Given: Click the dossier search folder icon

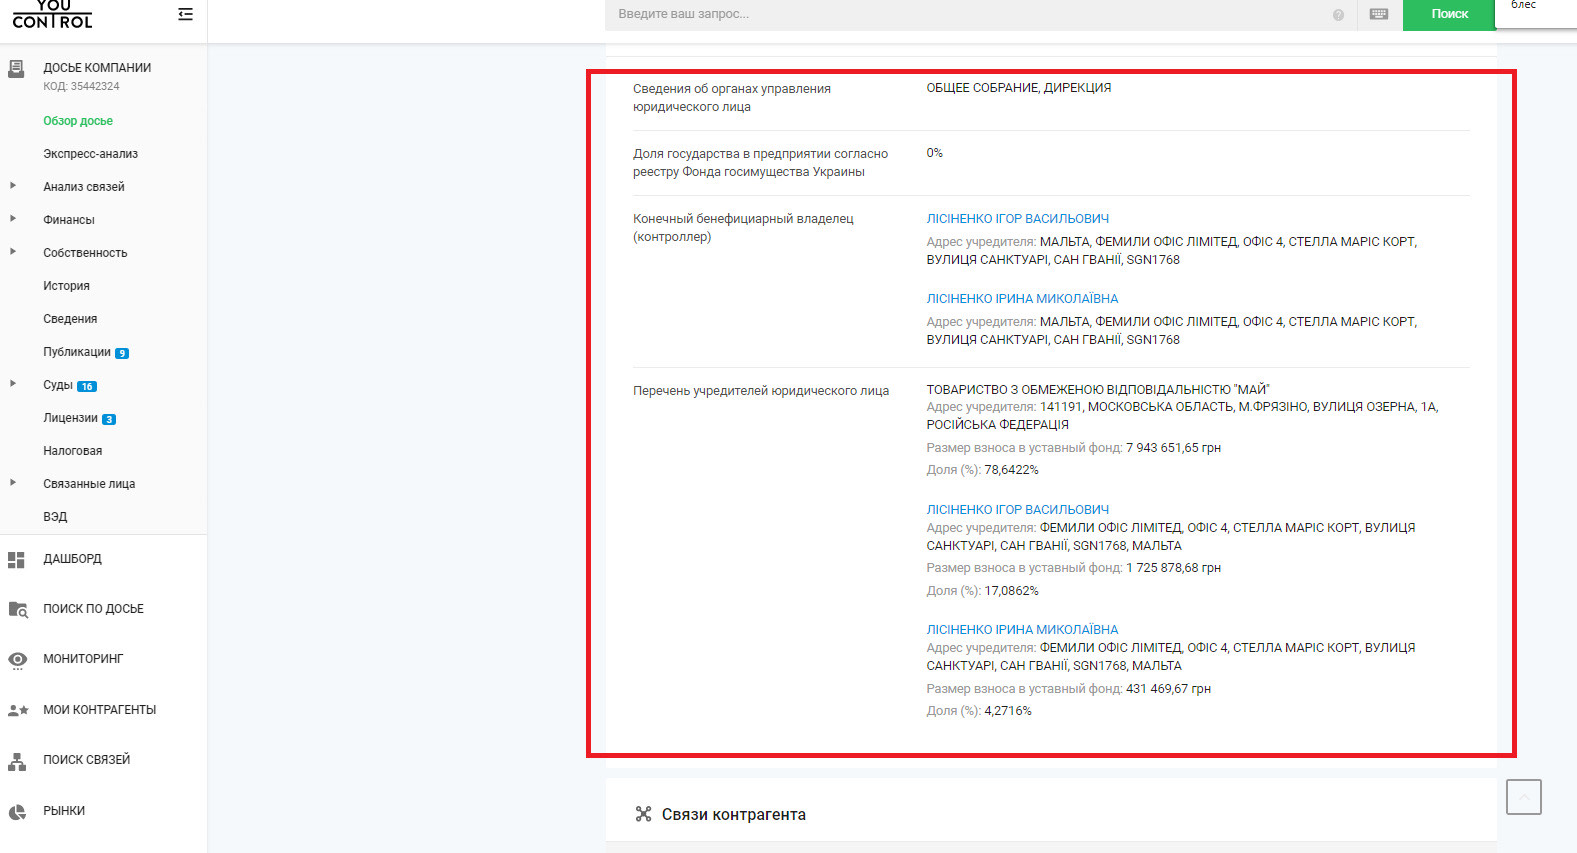Looking at the screenshot, I should 17,609.
